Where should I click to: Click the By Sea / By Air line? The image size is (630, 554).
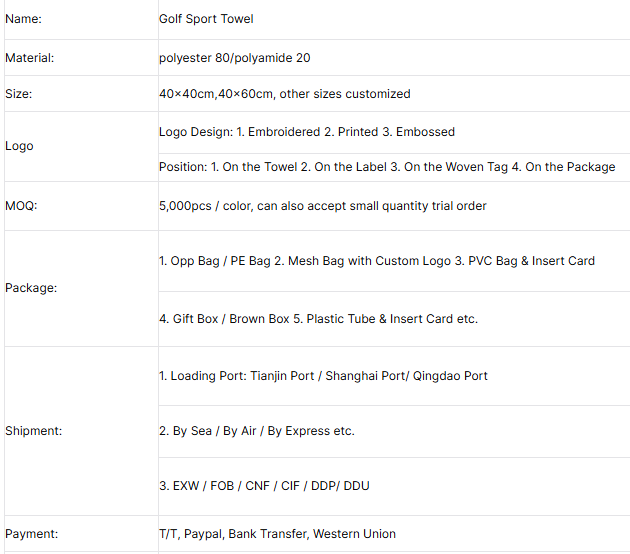tap(256, 431)
